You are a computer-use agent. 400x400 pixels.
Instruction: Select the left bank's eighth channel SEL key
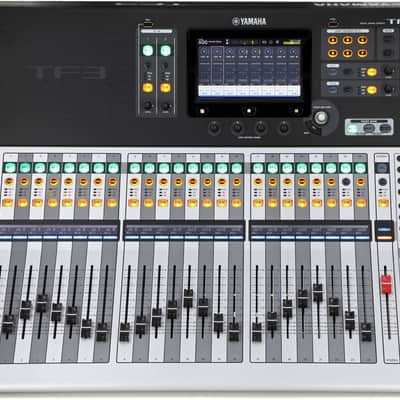[113, 168]
